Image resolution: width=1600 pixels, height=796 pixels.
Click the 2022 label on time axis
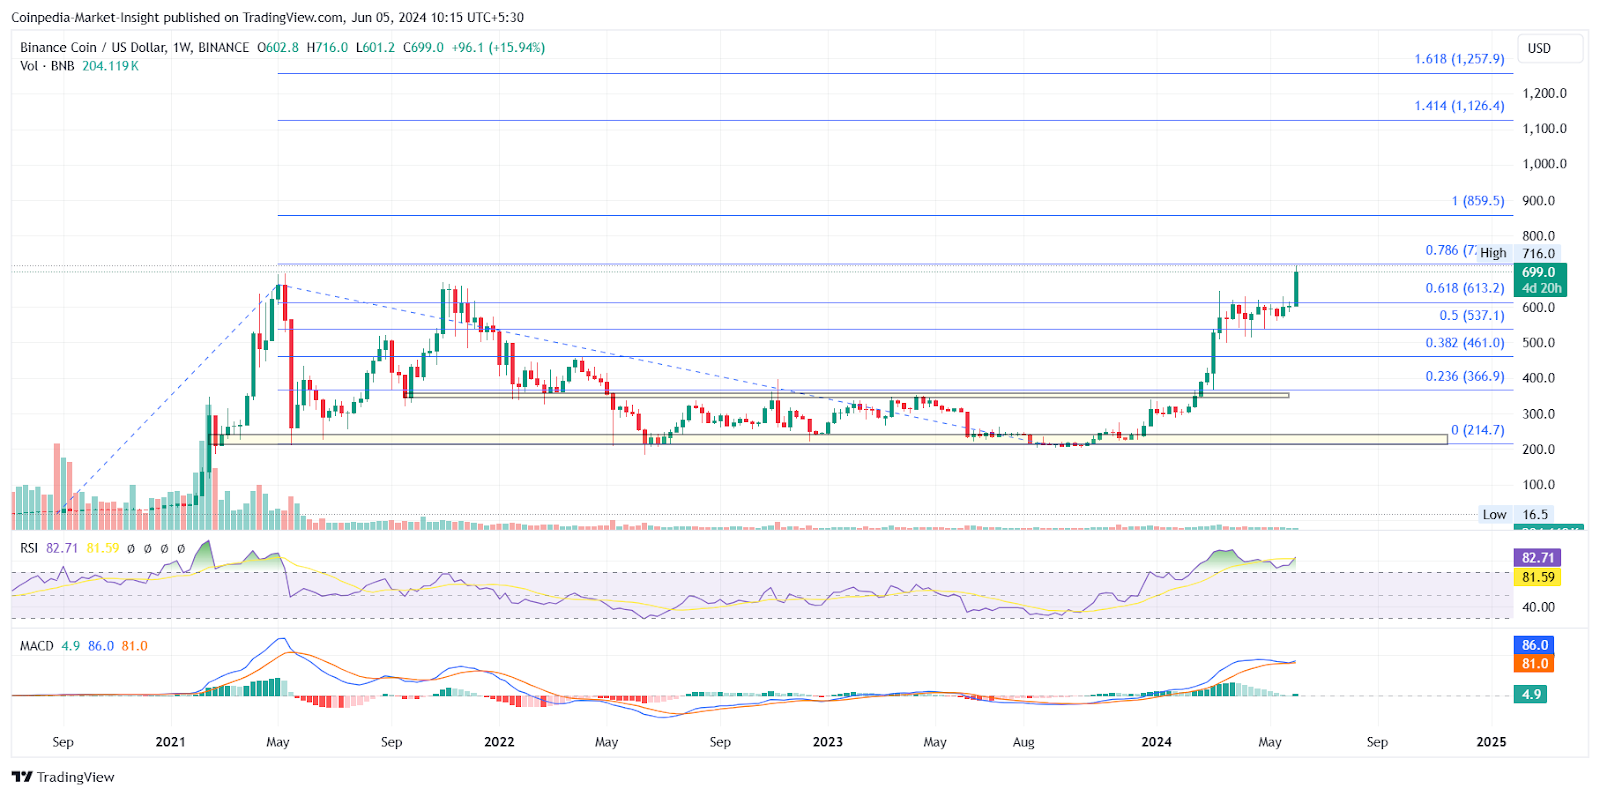pos(499,742)
